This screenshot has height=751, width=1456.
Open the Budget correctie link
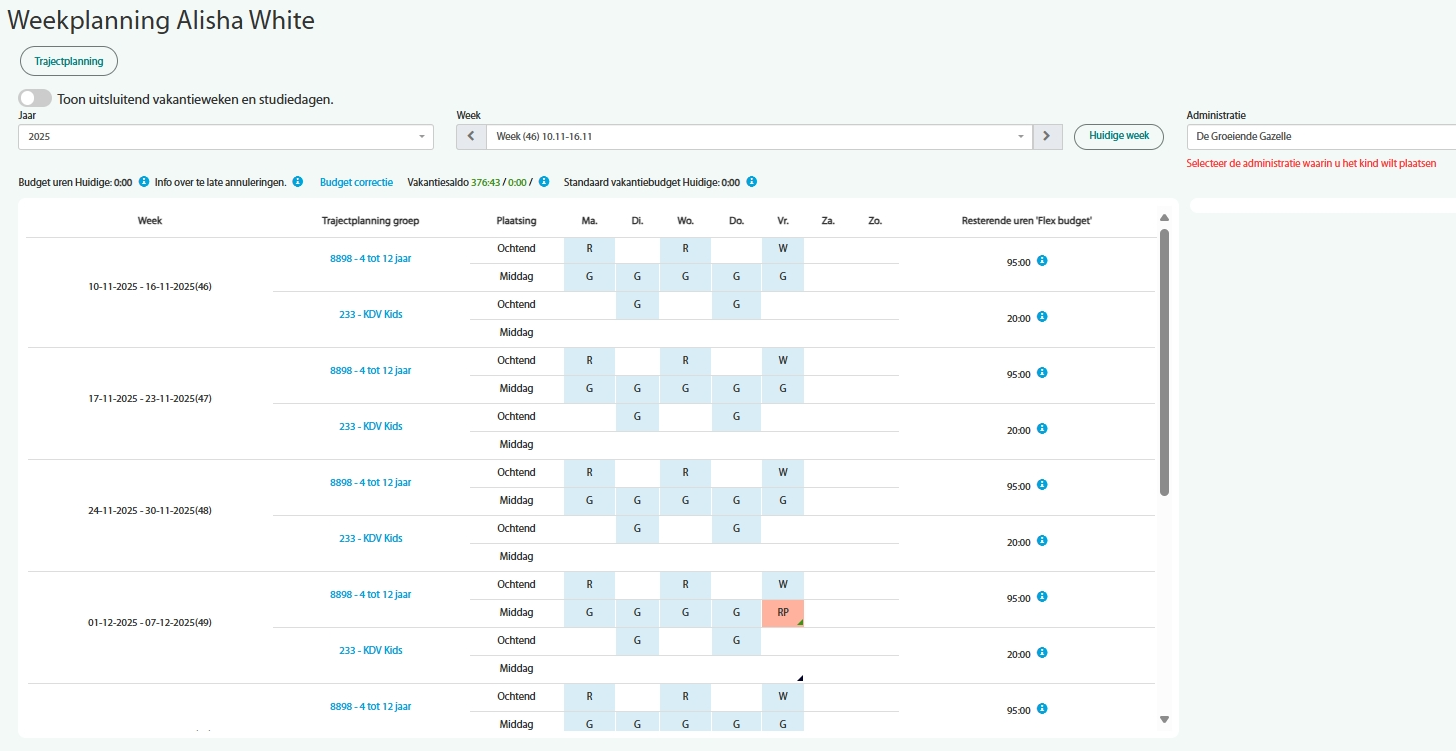point(356,183)
